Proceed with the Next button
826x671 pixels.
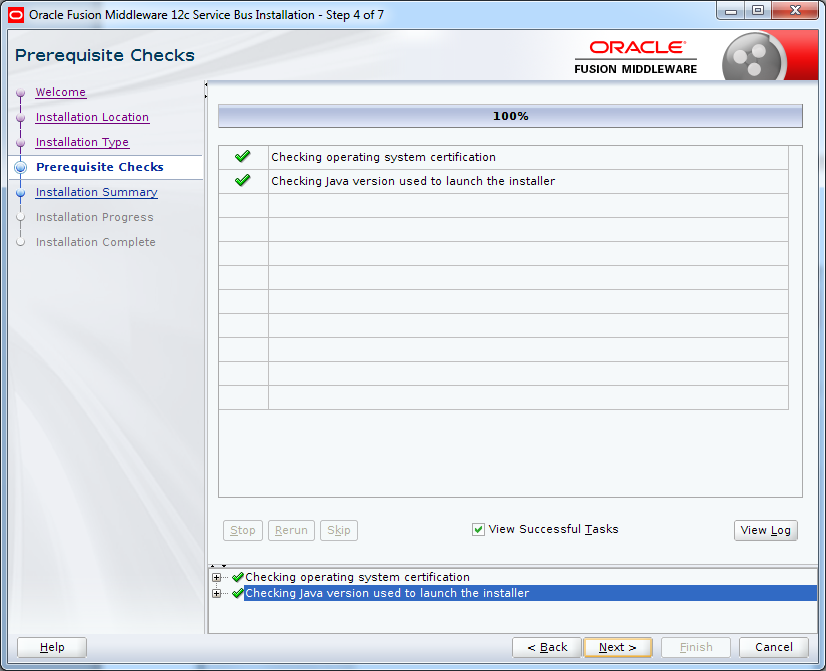coord(617,647)
